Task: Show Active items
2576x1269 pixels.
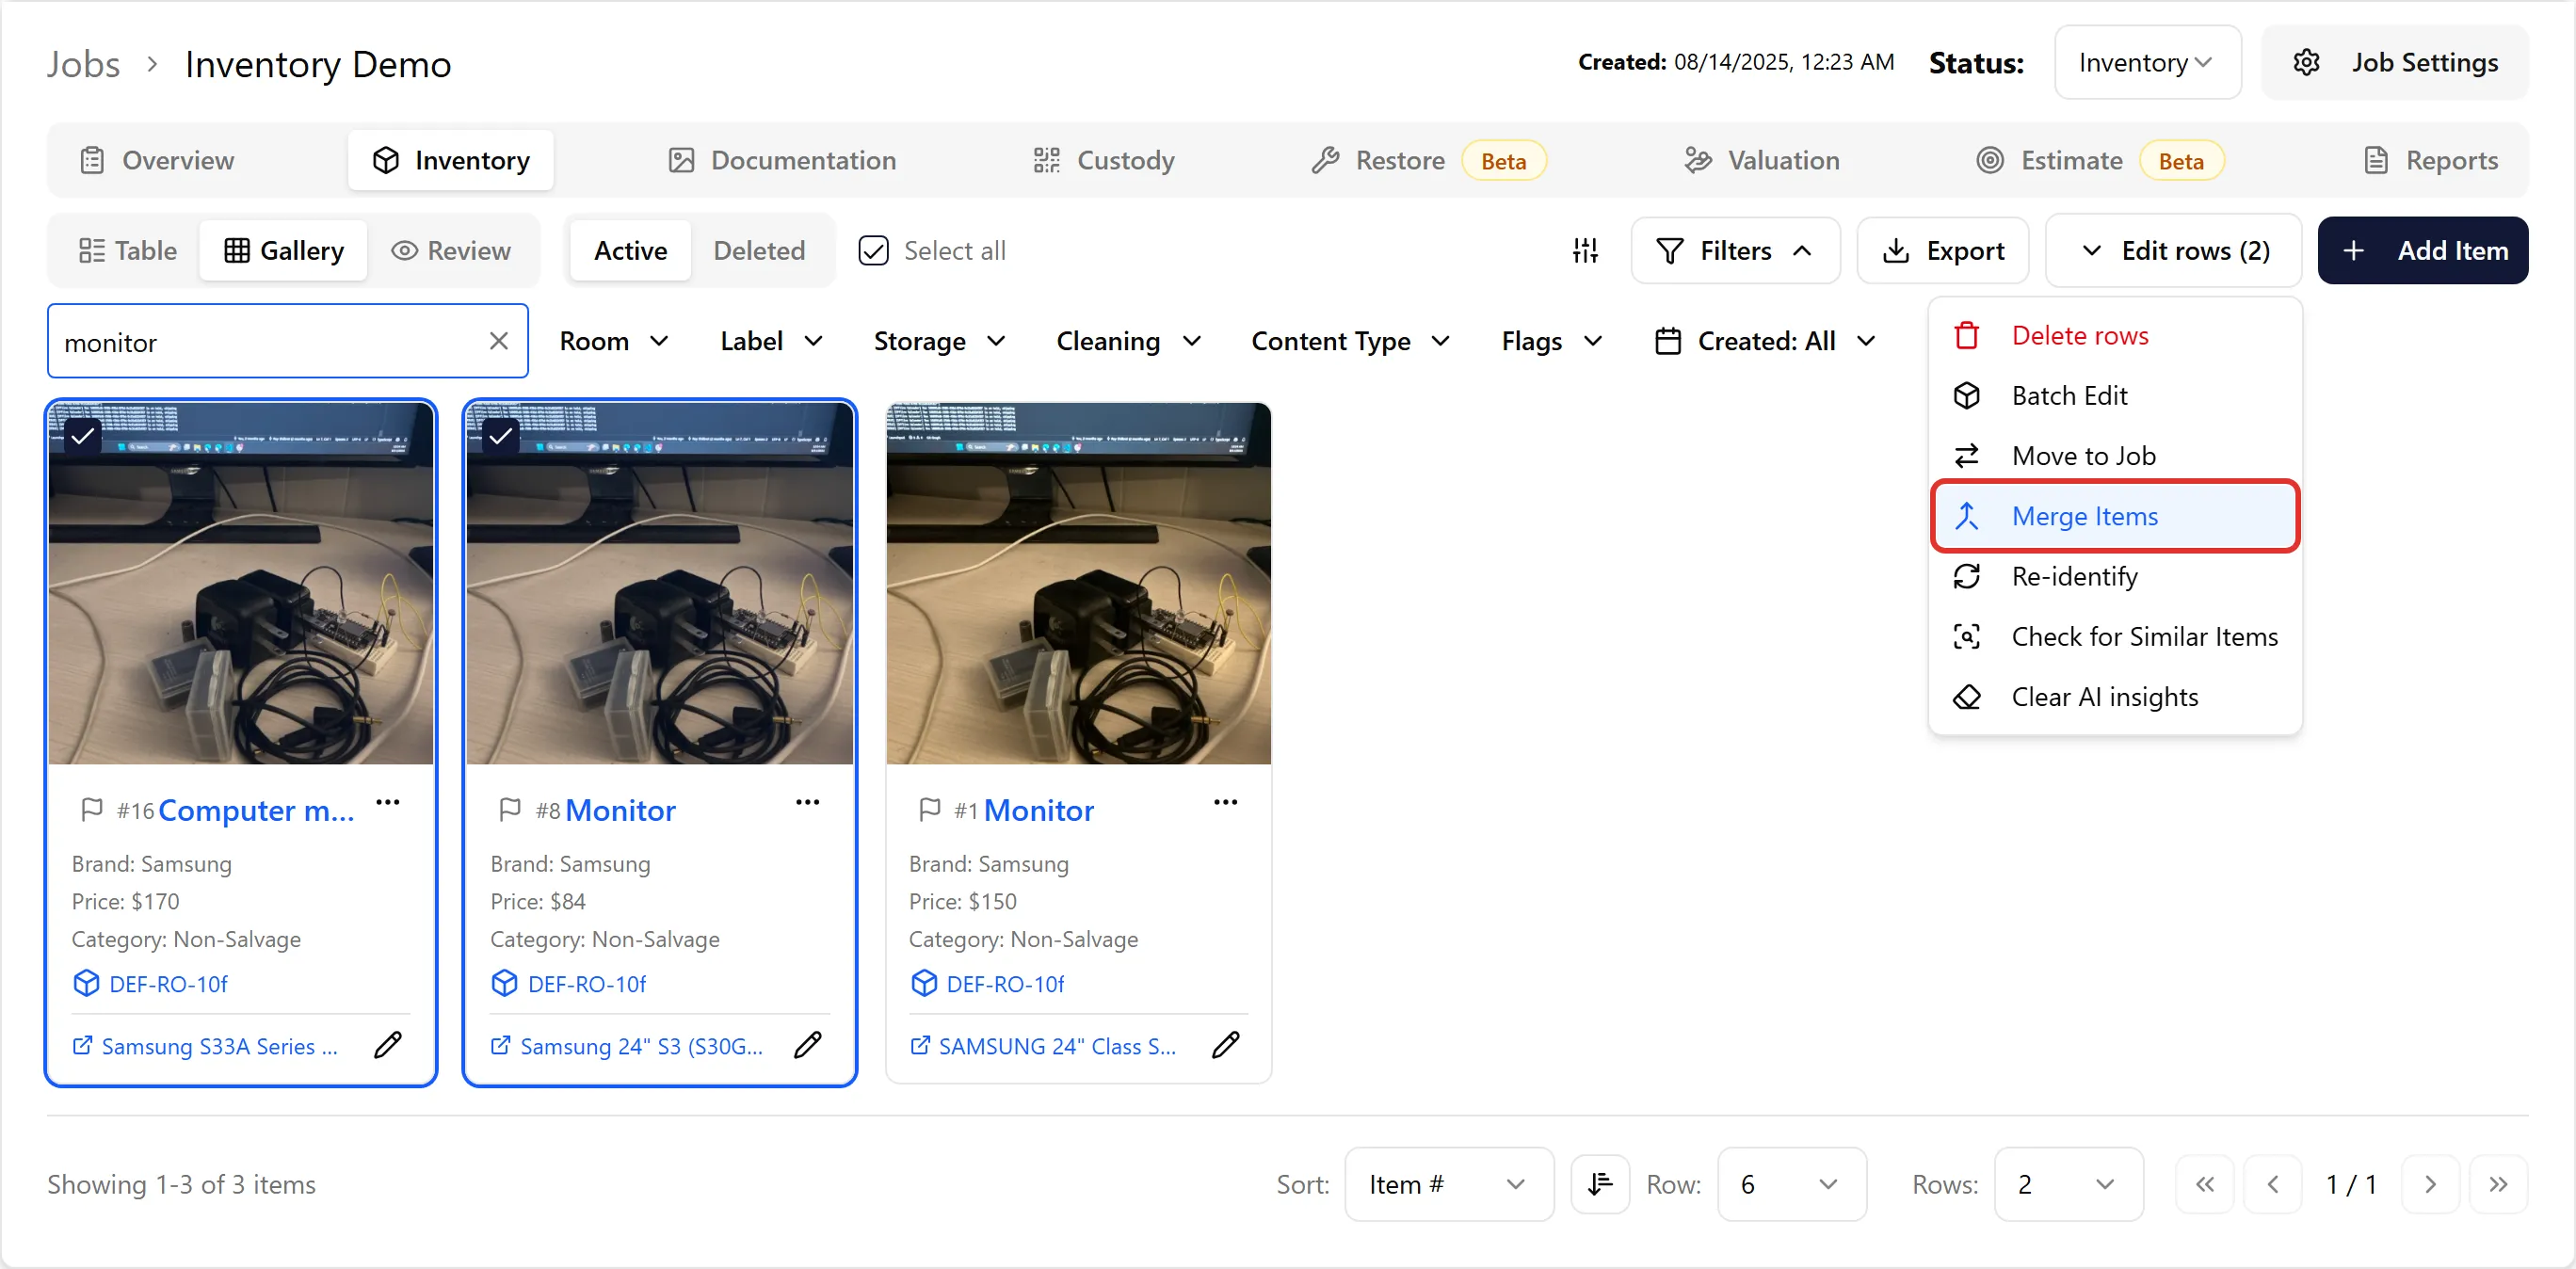Action: [630, 250]
